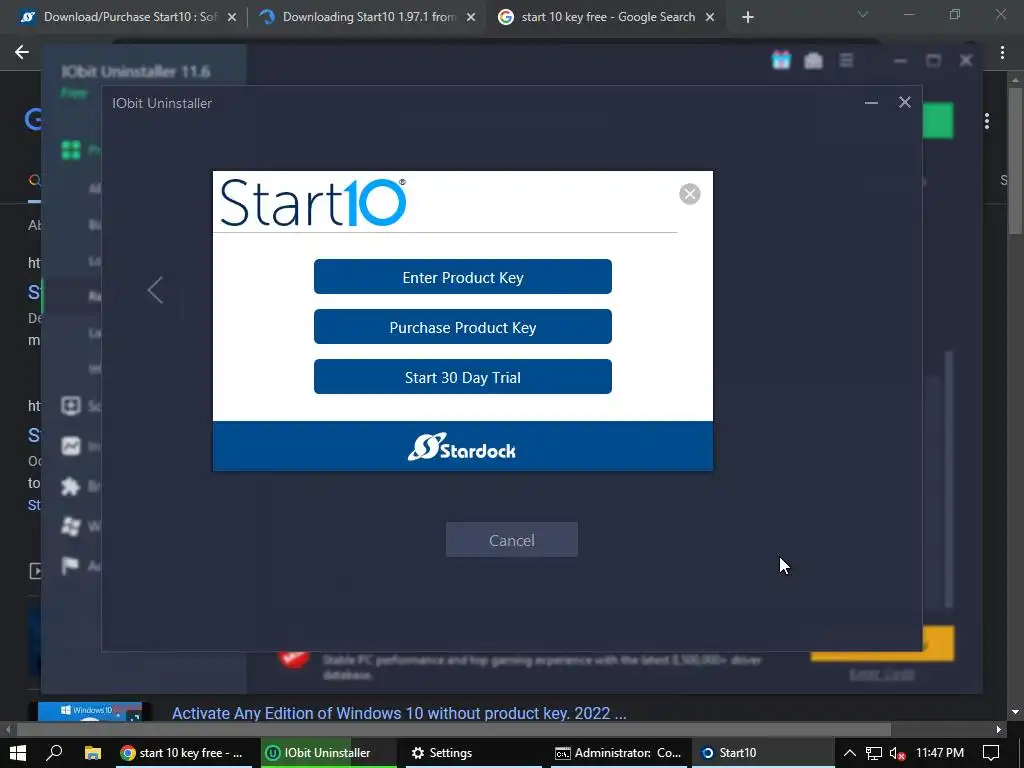Open Windows Apps icon in IObit sidebar
Image resolution: width=1024 pixels, height=768 pixels.
pyautogui.click(x=71, y=526)
